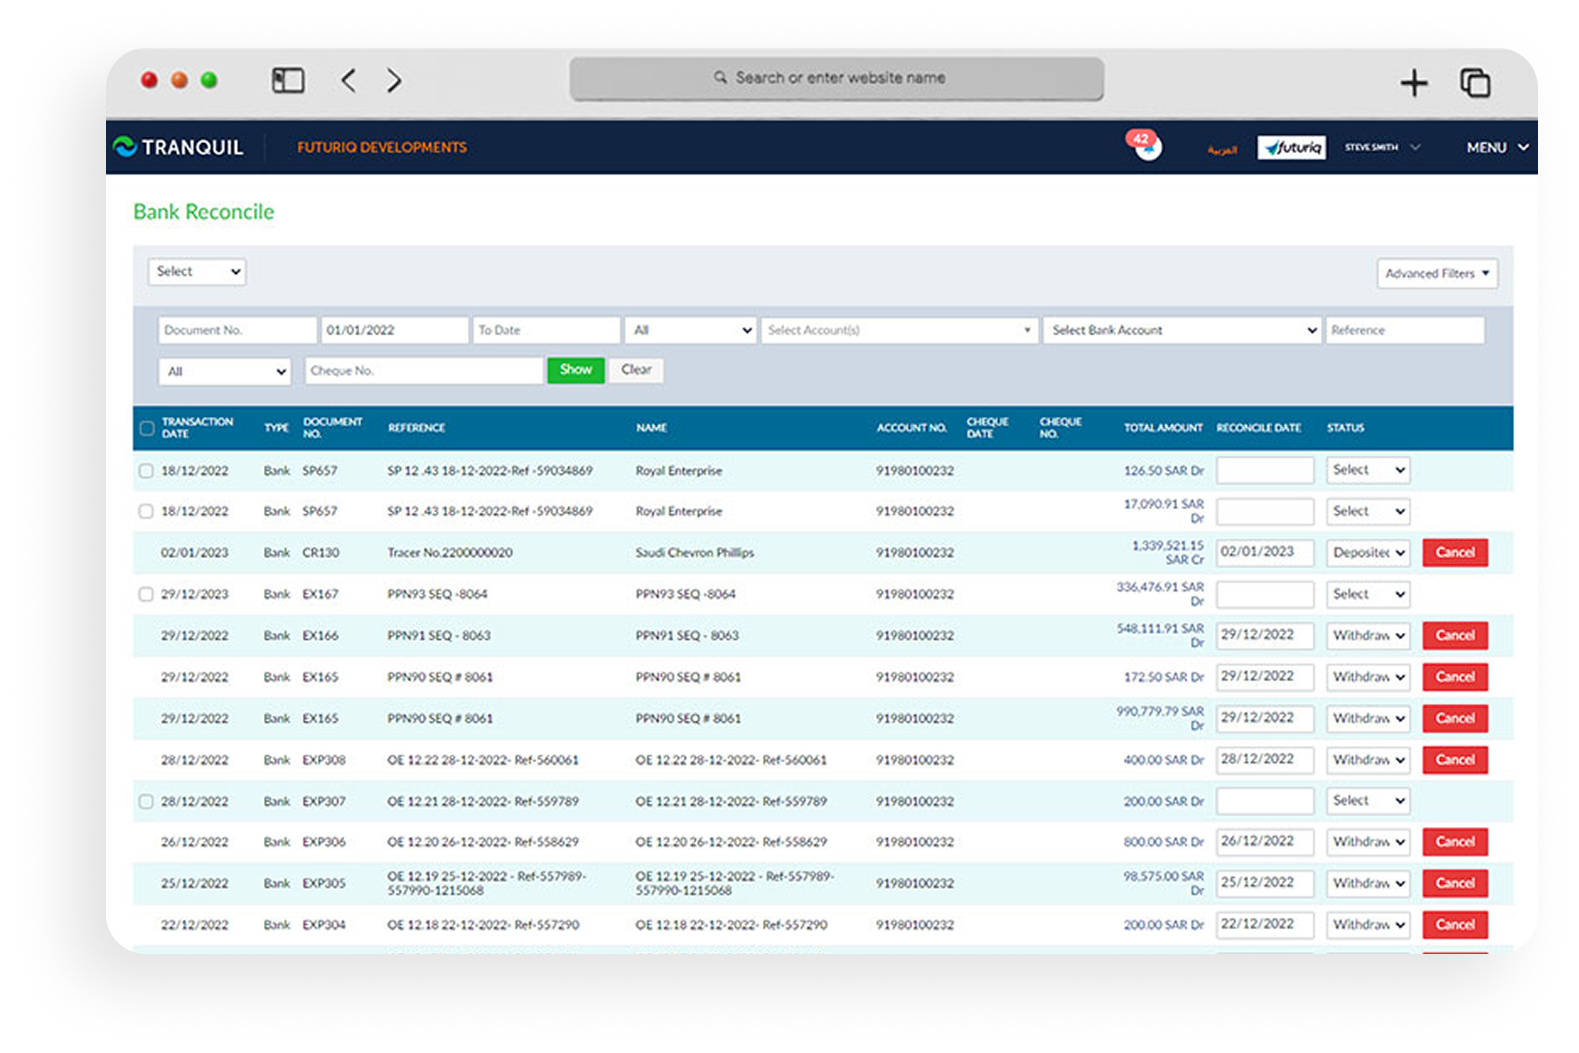The image size is (1579, 1053).
Task: Open the notifications bell with 42 badge
Action: point(1146,147)
